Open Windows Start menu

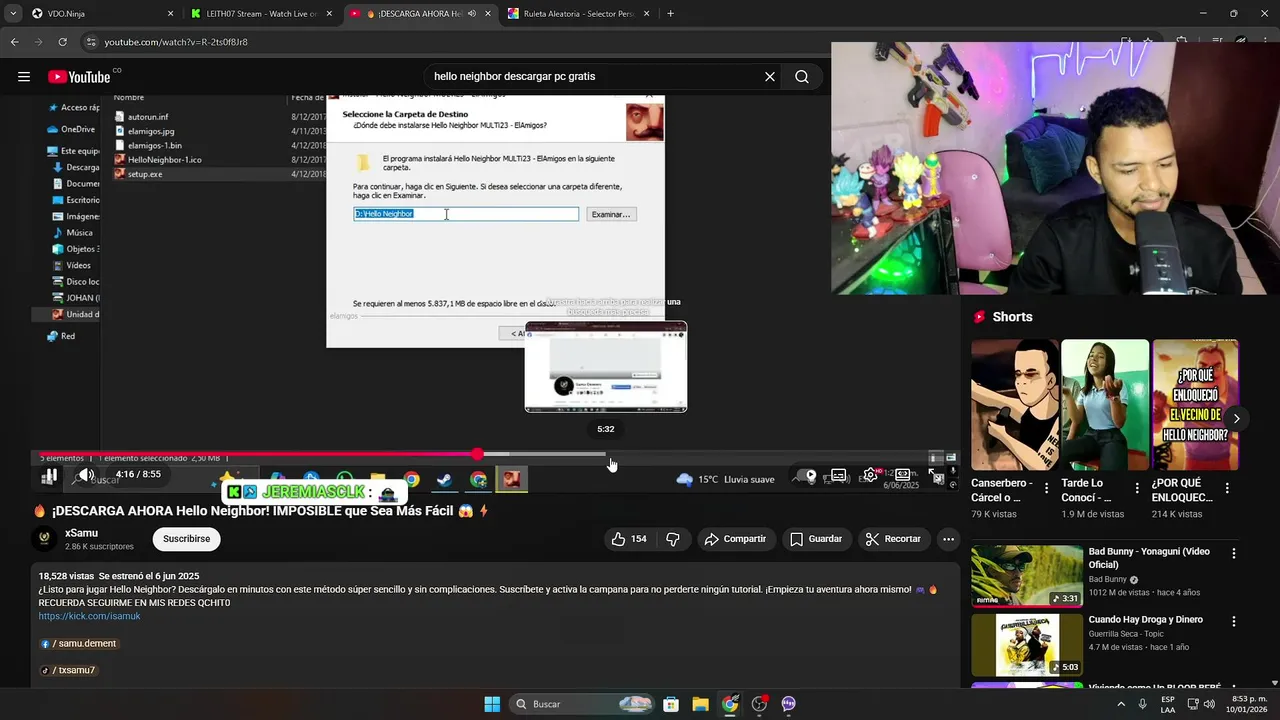point(492,704)
